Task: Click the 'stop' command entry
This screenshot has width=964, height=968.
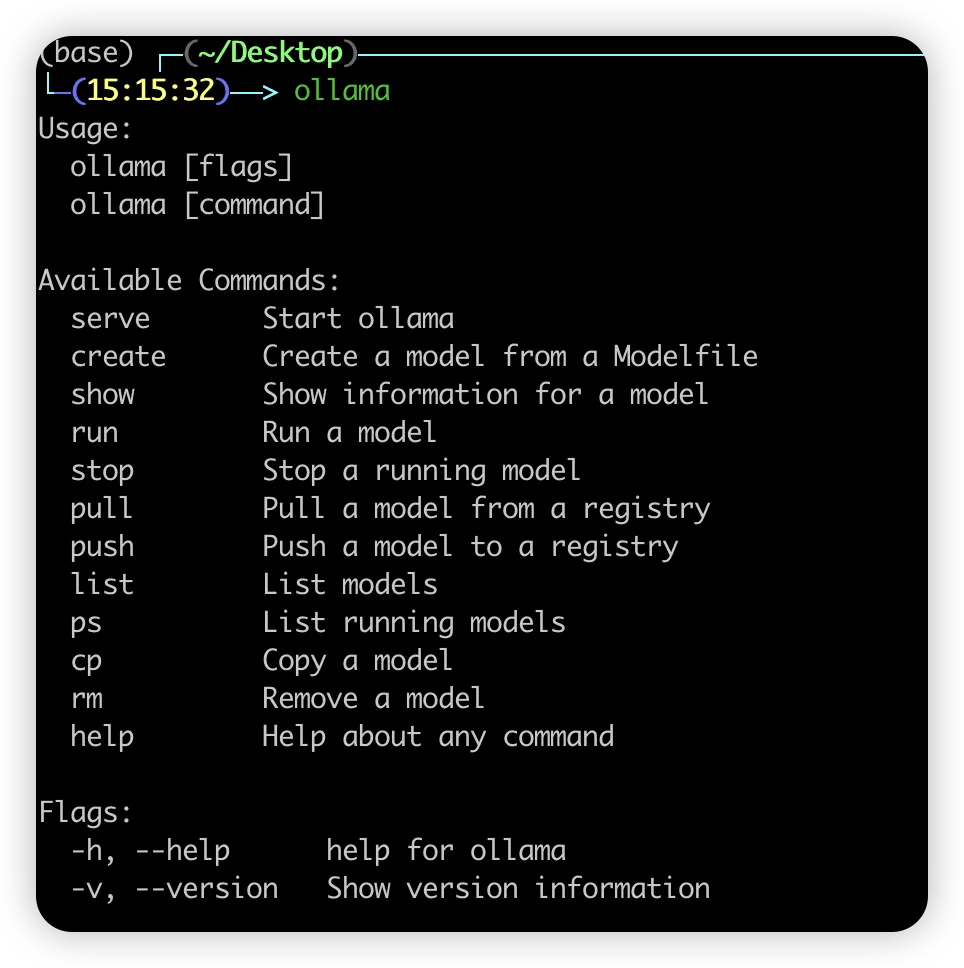Action: pos(102,471)
